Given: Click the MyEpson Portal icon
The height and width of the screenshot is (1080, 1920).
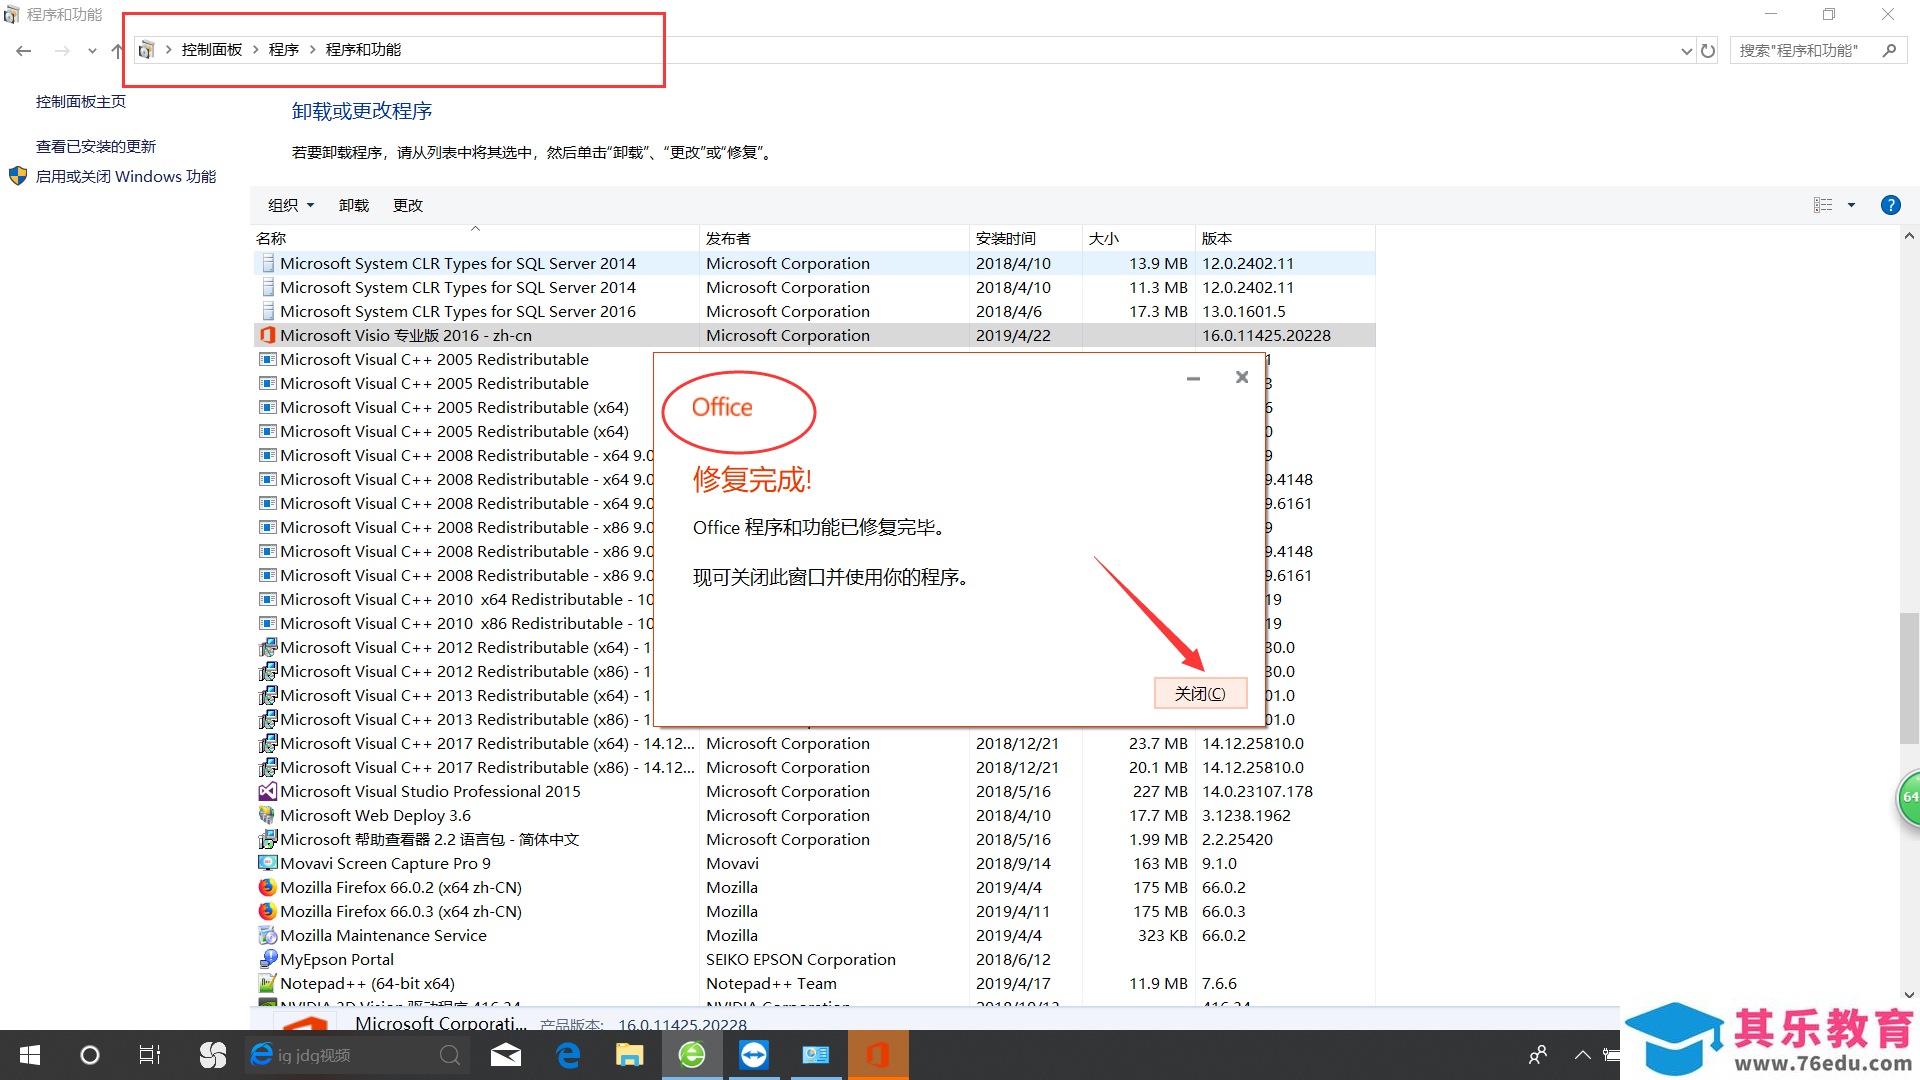Looking at the screenshot, I should 267,959.
